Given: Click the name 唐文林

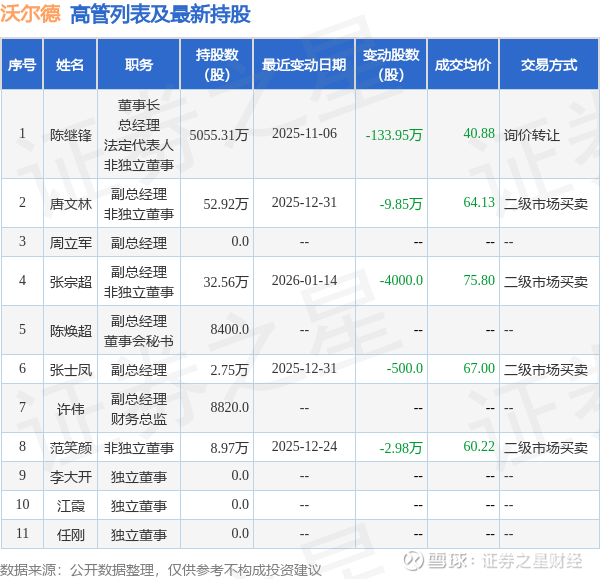Looking at the screenshot, I should click(x=71, y=204).
